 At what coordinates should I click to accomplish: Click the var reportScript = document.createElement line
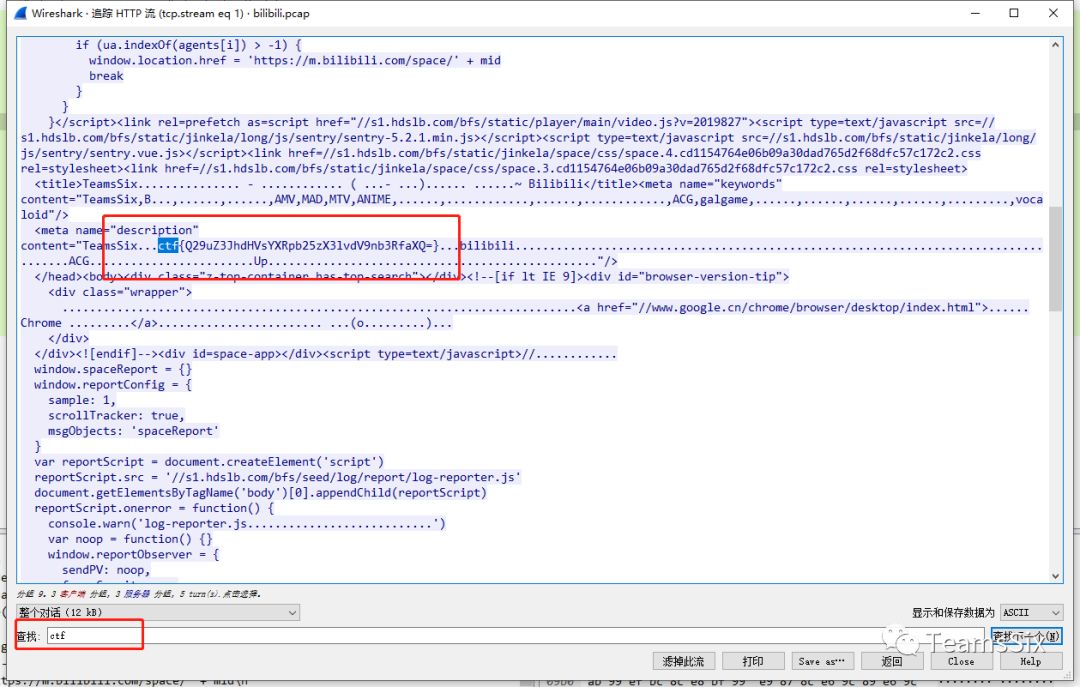tap(209, 462)
